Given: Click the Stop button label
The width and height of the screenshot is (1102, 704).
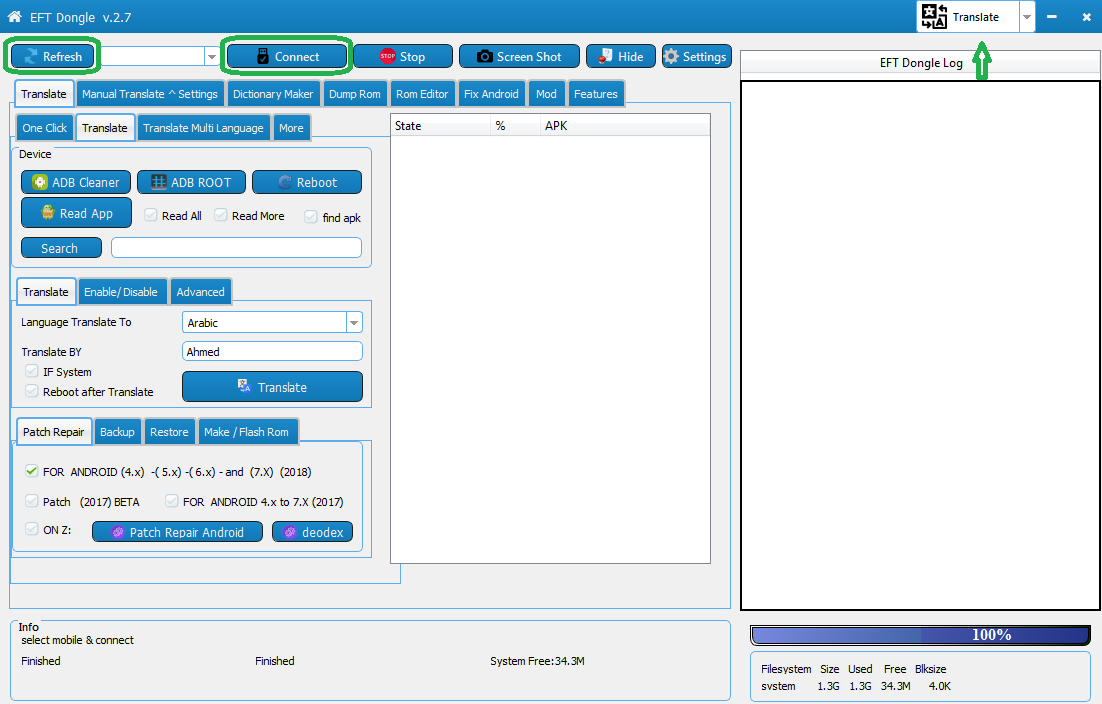Looking at the screenshot, I should coord(413,57).
